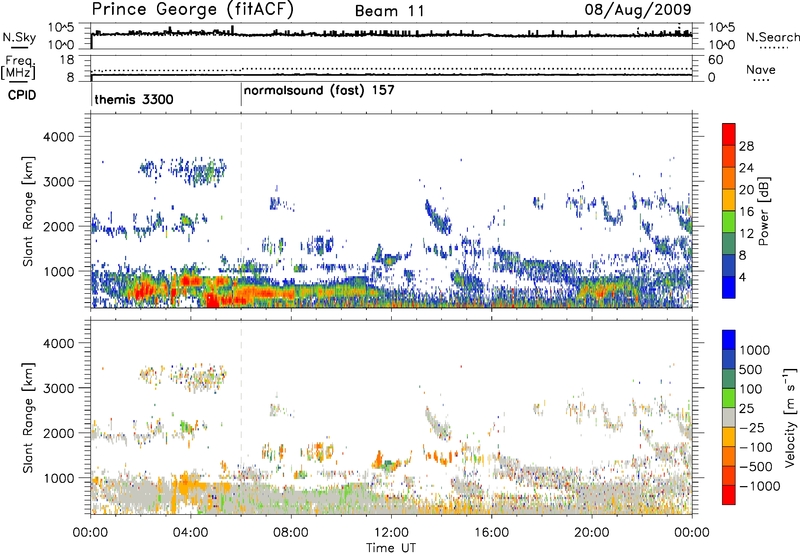This screenshot has width=800, height=554.
Task: Click the 'CPID' row label
Action: pos(21,95)
